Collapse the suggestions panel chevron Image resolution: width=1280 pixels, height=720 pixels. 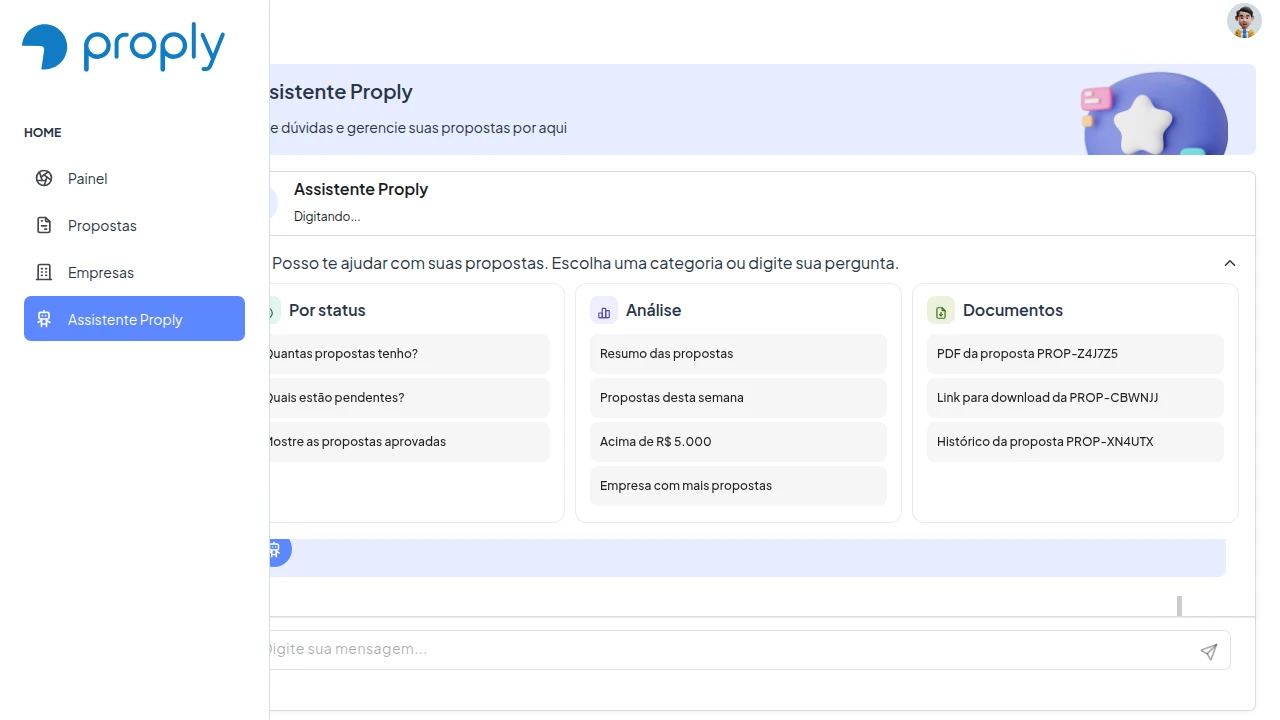click(1230, 263)
